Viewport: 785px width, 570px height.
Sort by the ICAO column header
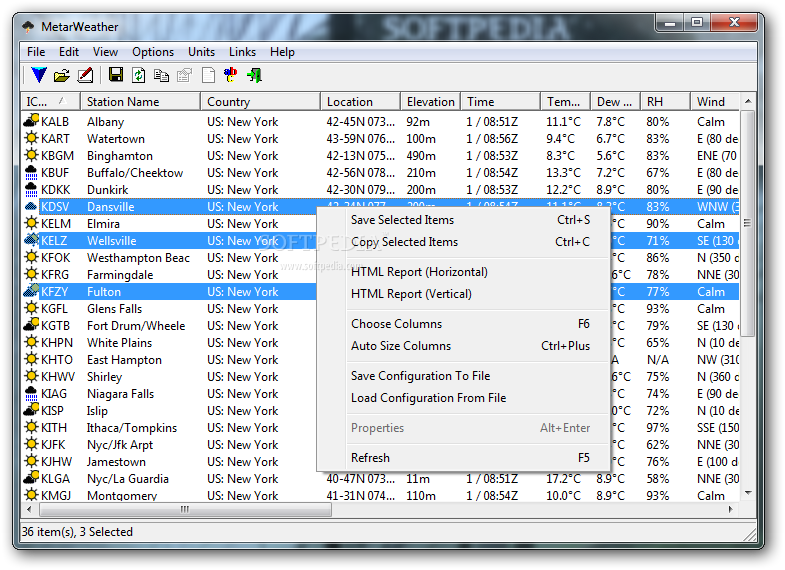point(51,102)
